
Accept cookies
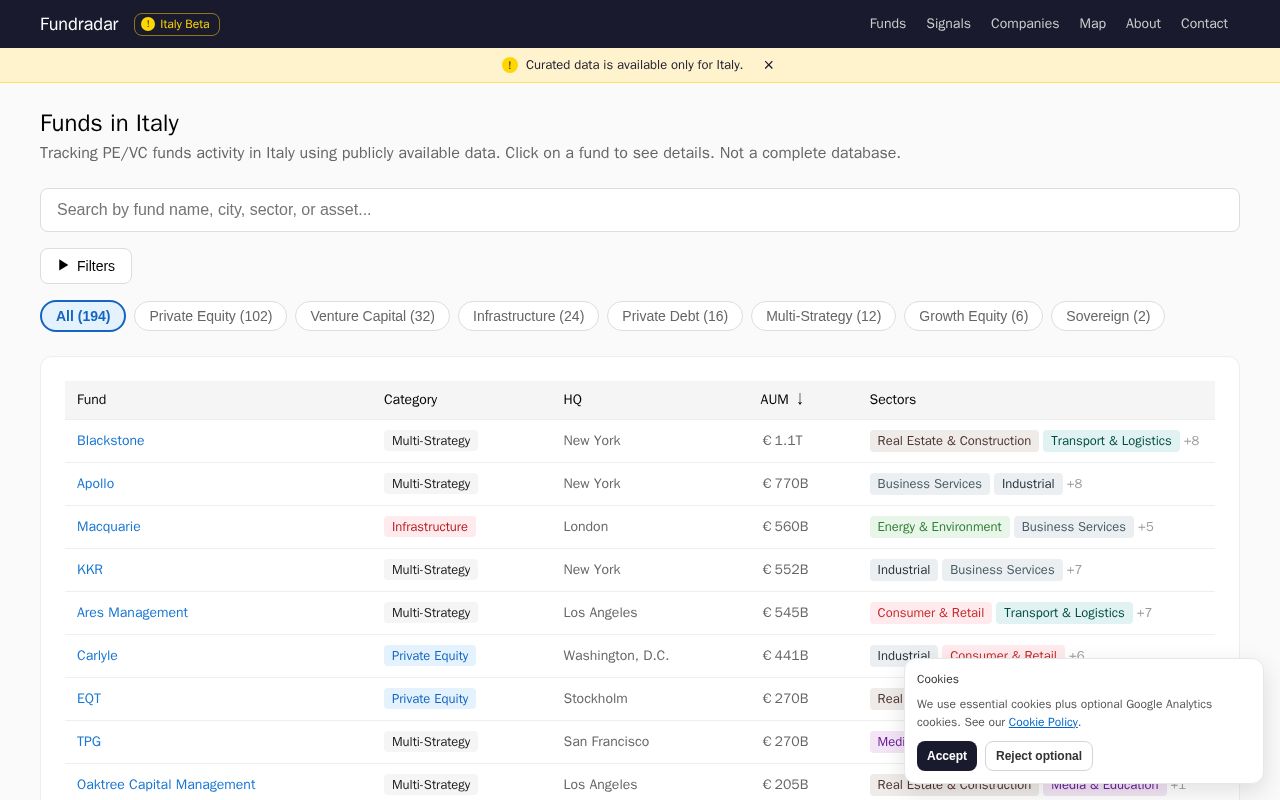coord(946,756)
